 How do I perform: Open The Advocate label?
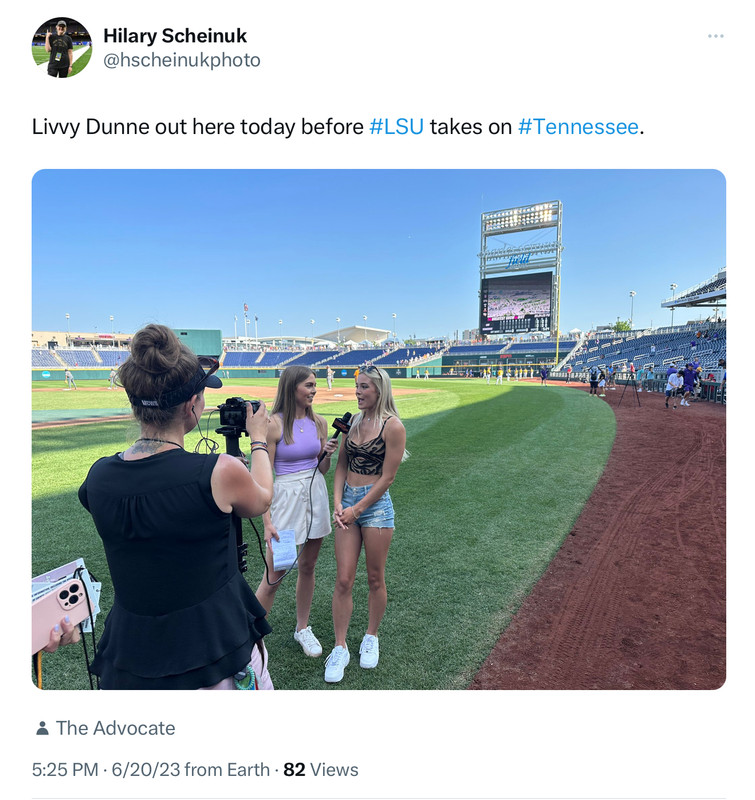115,728
